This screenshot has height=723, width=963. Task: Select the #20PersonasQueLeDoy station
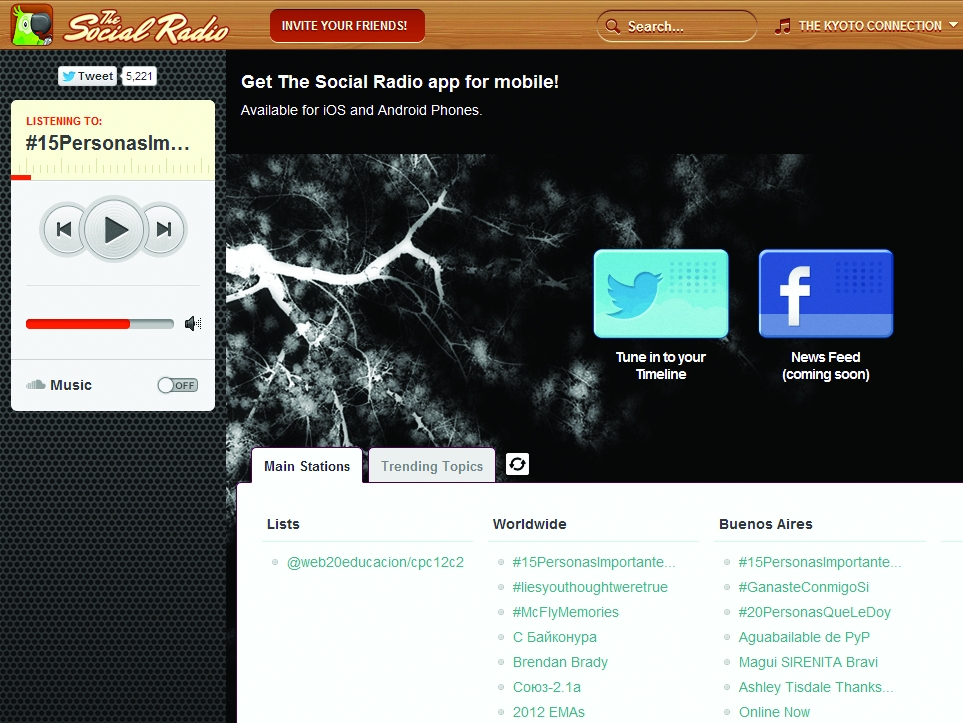(814, 612)
